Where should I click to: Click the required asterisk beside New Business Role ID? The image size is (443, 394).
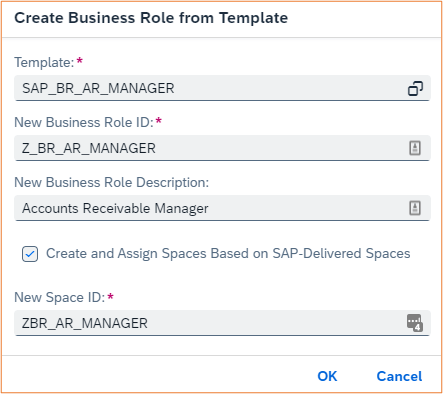tap(159, 121)
